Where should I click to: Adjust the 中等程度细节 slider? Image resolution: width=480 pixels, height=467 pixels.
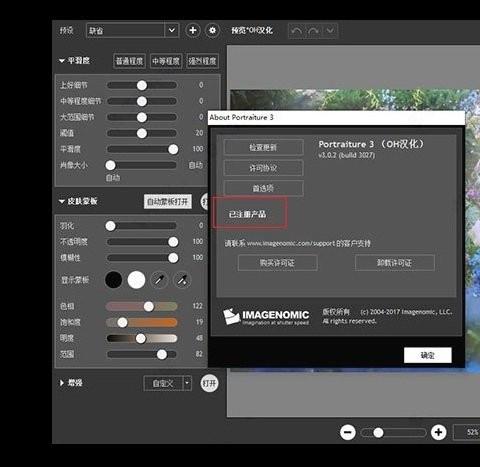click(x=142, y=101)
